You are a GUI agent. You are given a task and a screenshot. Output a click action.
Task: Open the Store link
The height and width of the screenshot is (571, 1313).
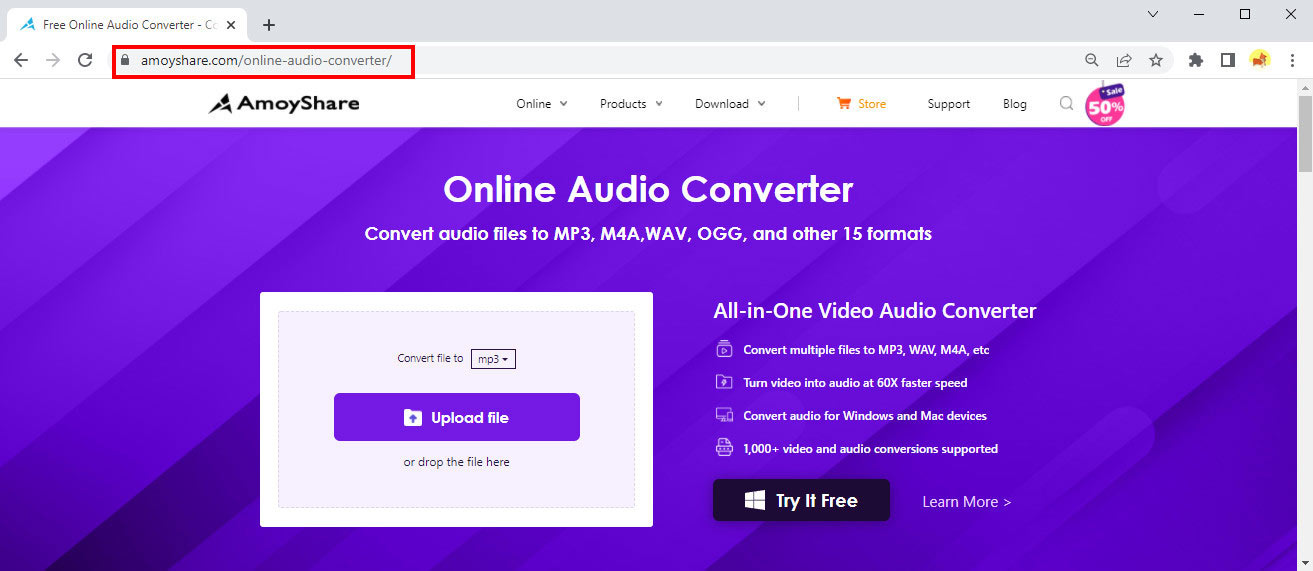pyautogui.click(x=861, y=103)
